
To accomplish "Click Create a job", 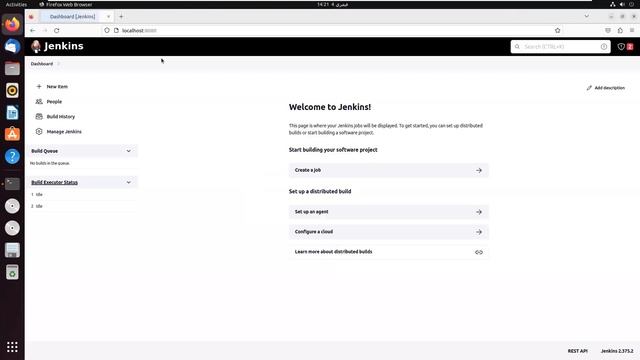I will [x=389, y=170].
